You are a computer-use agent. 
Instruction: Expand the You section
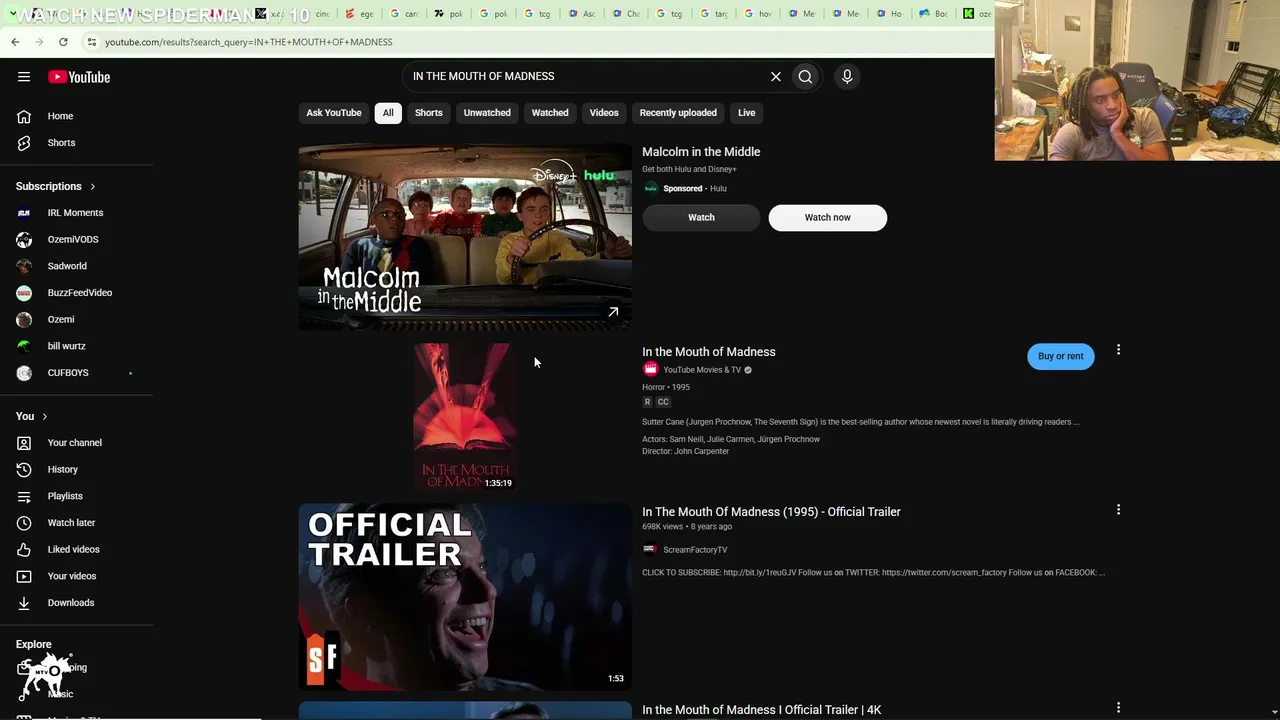[x=32, y=416]
